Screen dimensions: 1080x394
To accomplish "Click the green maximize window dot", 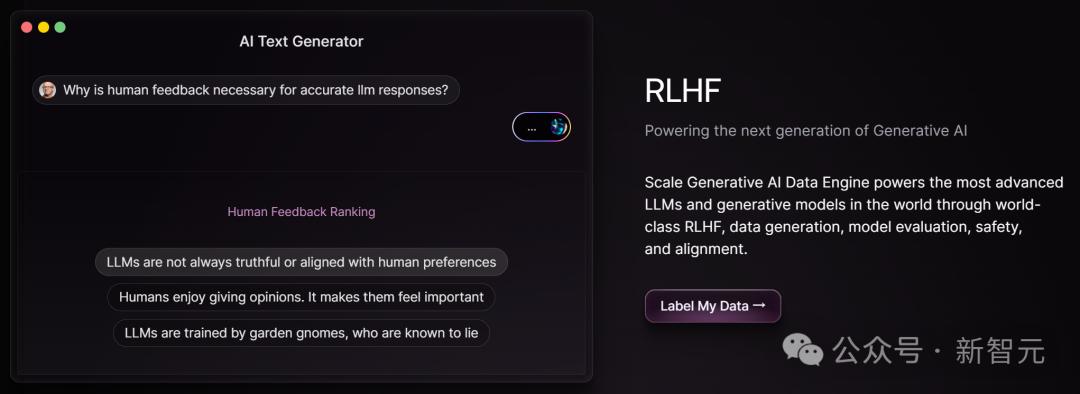I will pyautogui.click(x=60, y=28).
